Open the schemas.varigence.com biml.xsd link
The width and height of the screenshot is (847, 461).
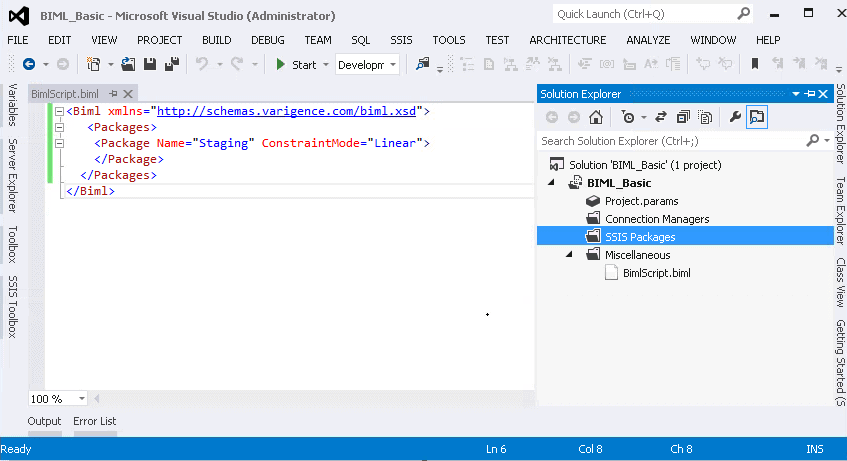pos(286,111)
